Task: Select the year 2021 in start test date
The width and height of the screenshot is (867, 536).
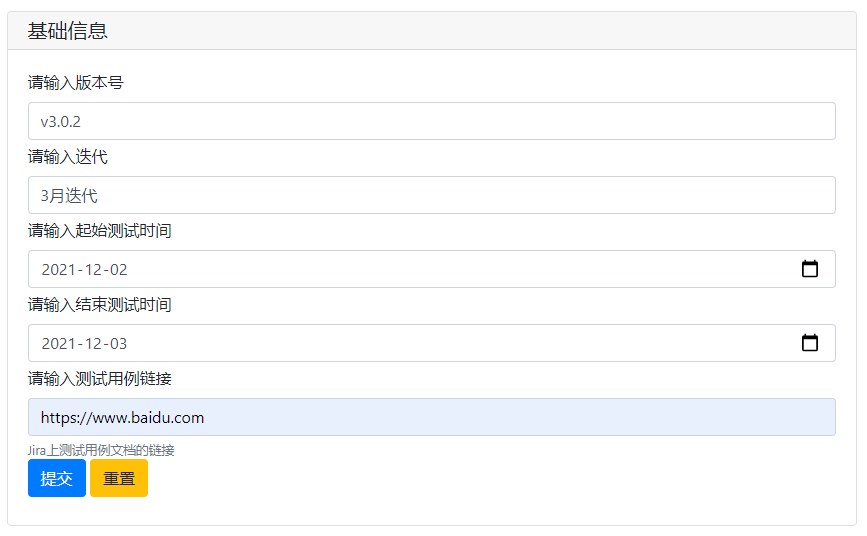Action: coord(59,269)
